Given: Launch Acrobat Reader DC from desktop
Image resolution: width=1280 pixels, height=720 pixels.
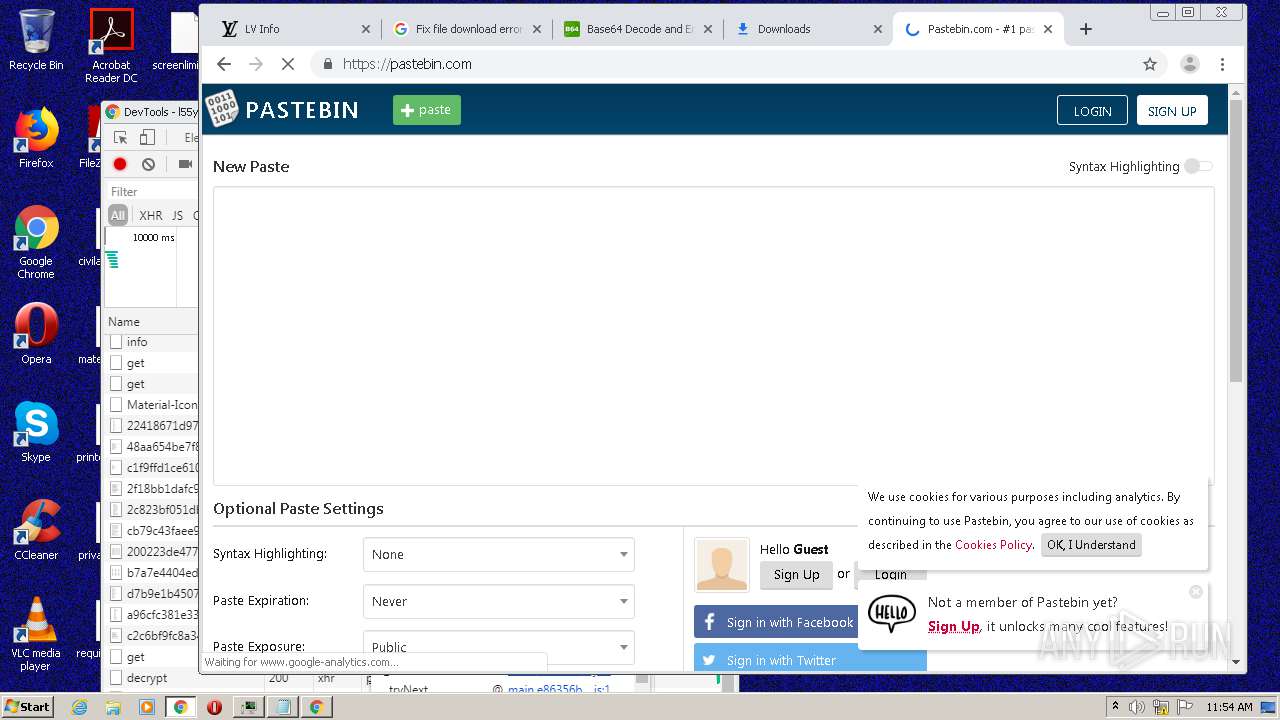Looking at the screenshot, I should click(111, 45).
